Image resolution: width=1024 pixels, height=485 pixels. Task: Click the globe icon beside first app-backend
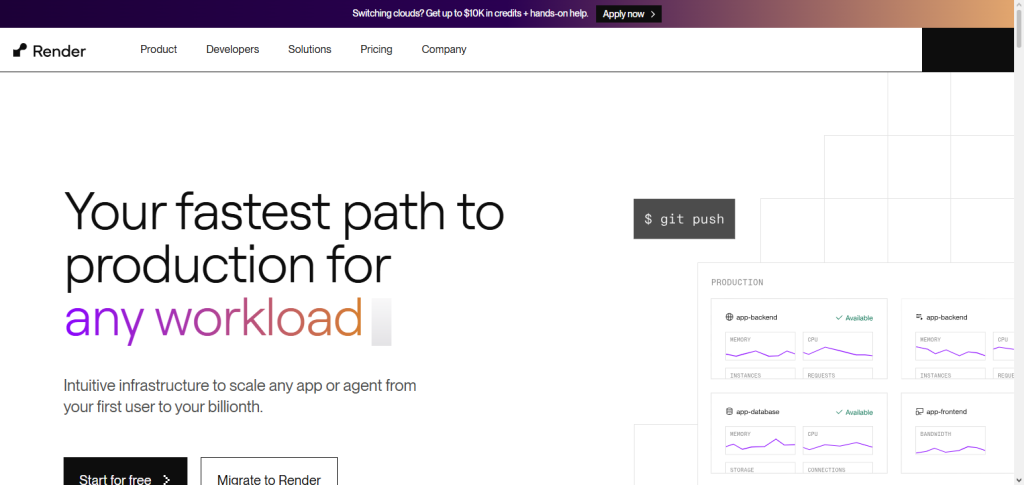pos(729,317)
